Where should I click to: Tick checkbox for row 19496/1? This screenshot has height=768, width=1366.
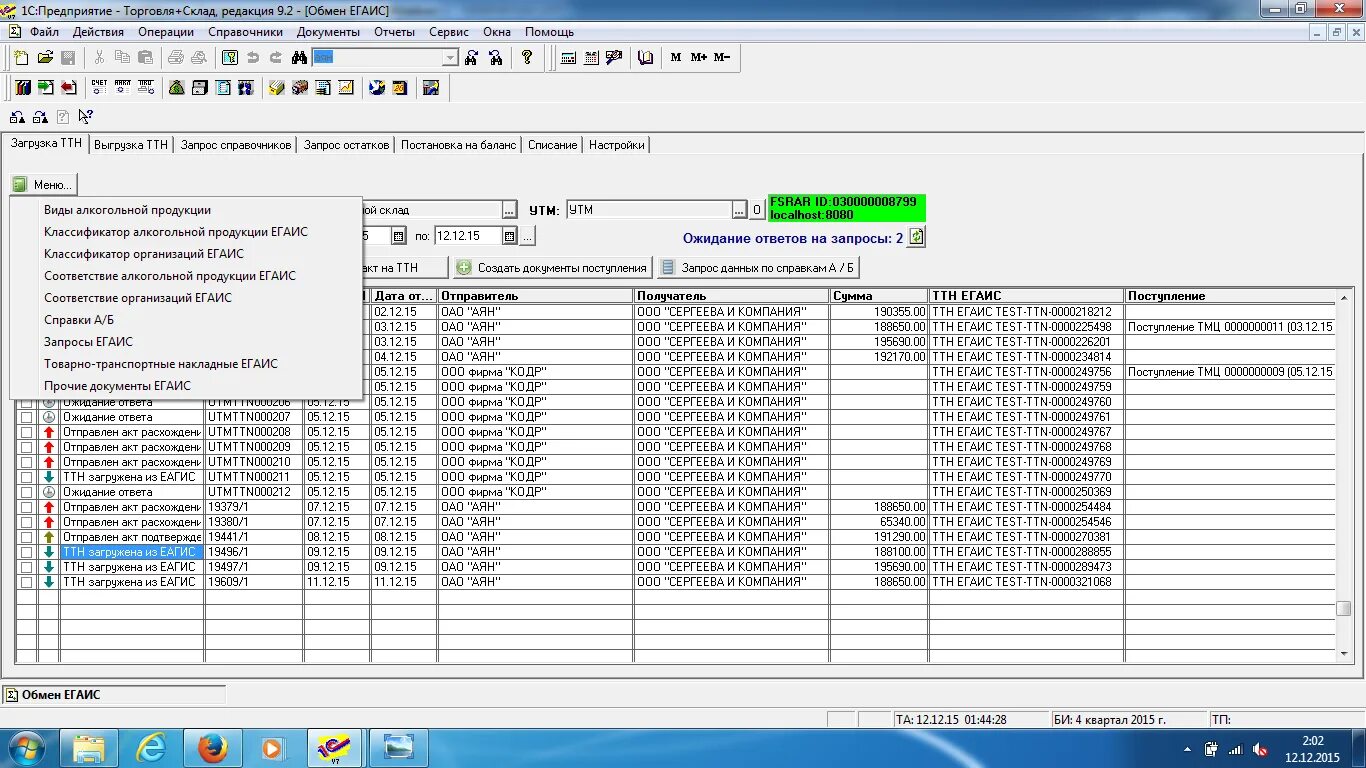pos(27,552)
